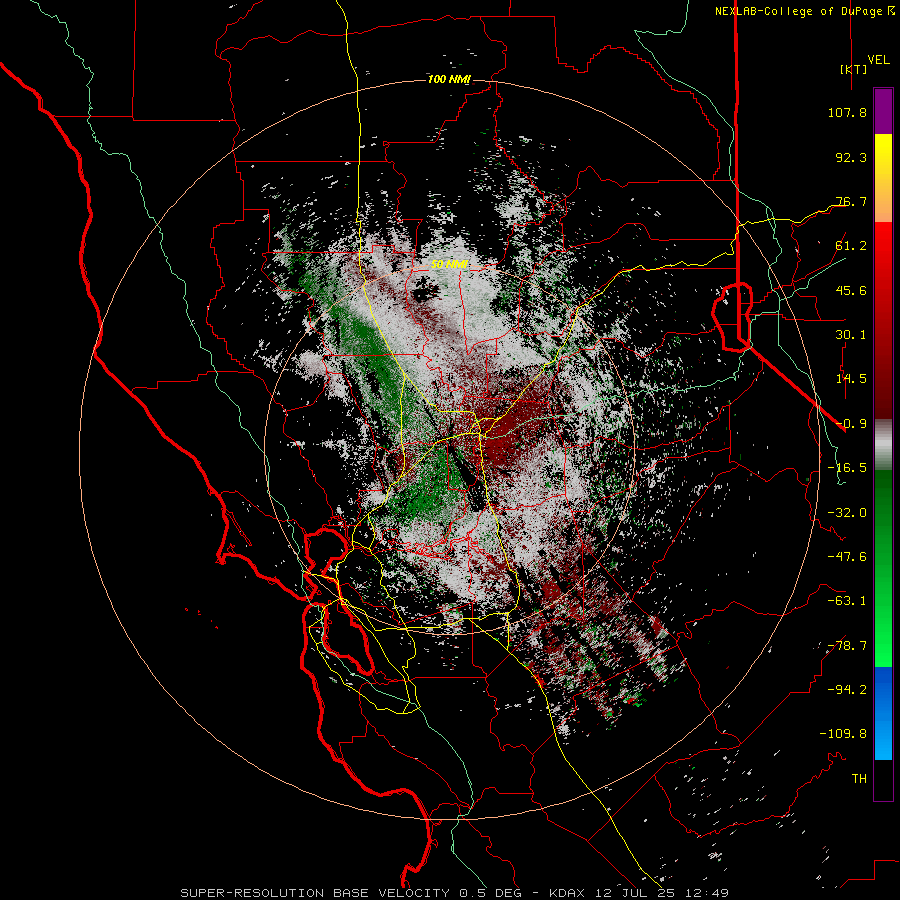Click the 45.6 velocity scale value

click(x=851, y=290)
